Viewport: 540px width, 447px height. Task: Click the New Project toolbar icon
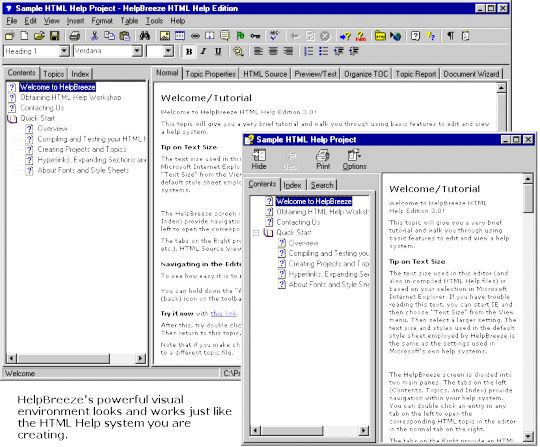tap(10, 36)
